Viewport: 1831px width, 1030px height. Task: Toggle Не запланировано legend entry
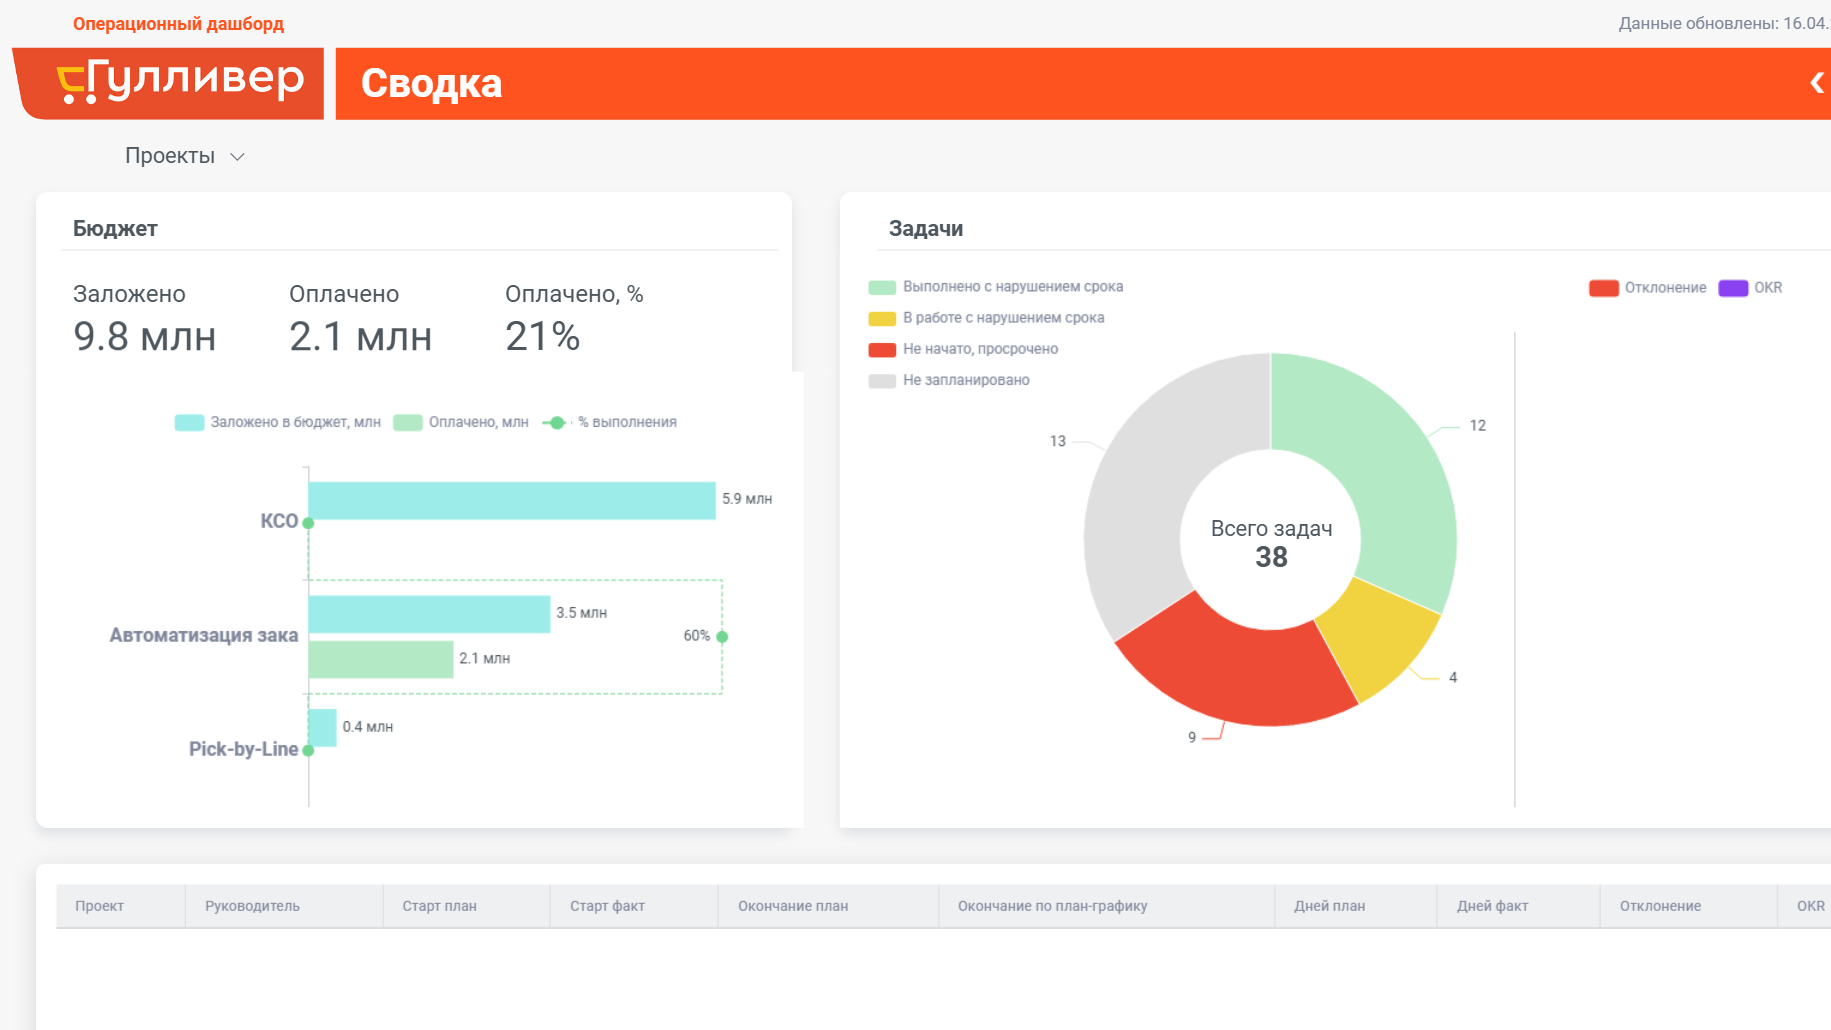pyautogui.click(x=949, y=380)
